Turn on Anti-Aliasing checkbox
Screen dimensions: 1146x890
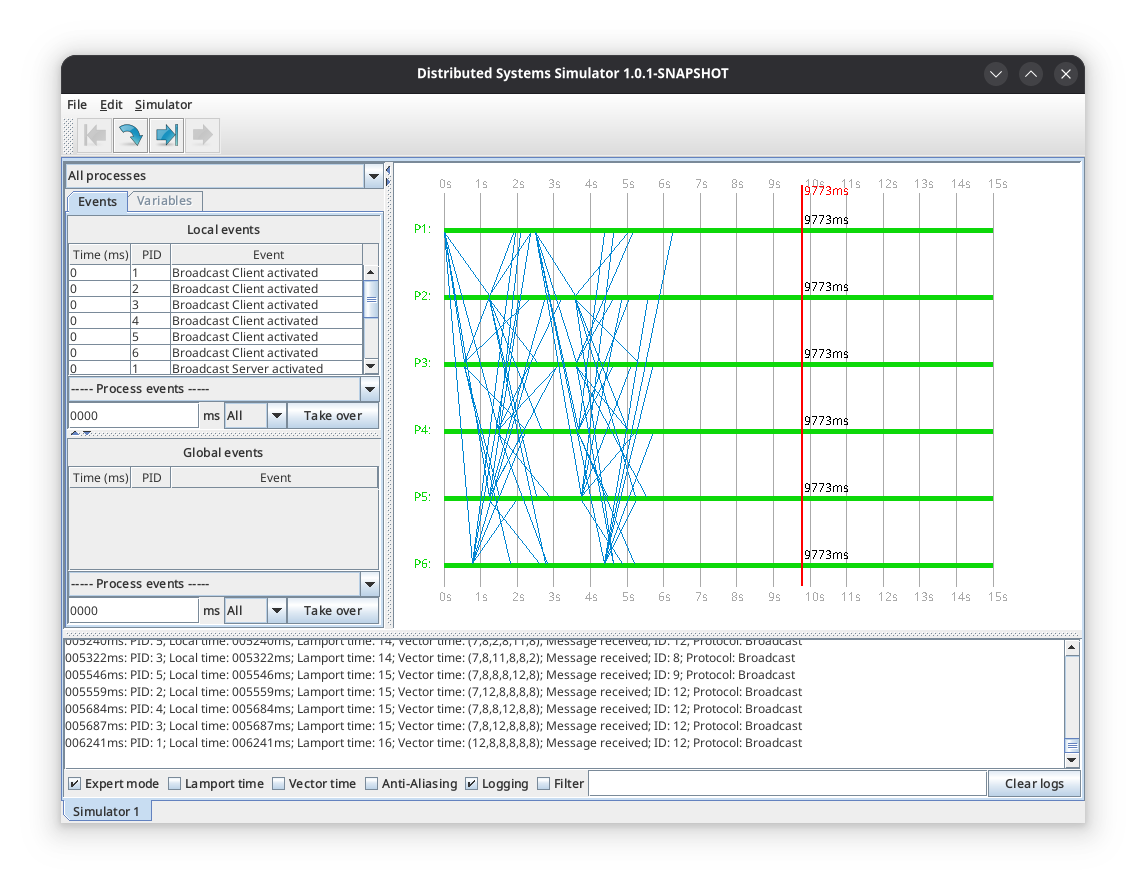pyautogui.click(x=372, y=784)
